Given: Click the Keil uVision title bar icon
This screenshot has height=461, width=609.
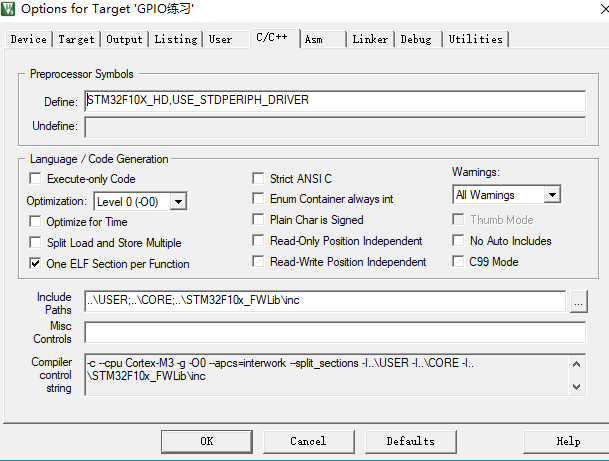Looking at the screenshot, I should [8, 9].
